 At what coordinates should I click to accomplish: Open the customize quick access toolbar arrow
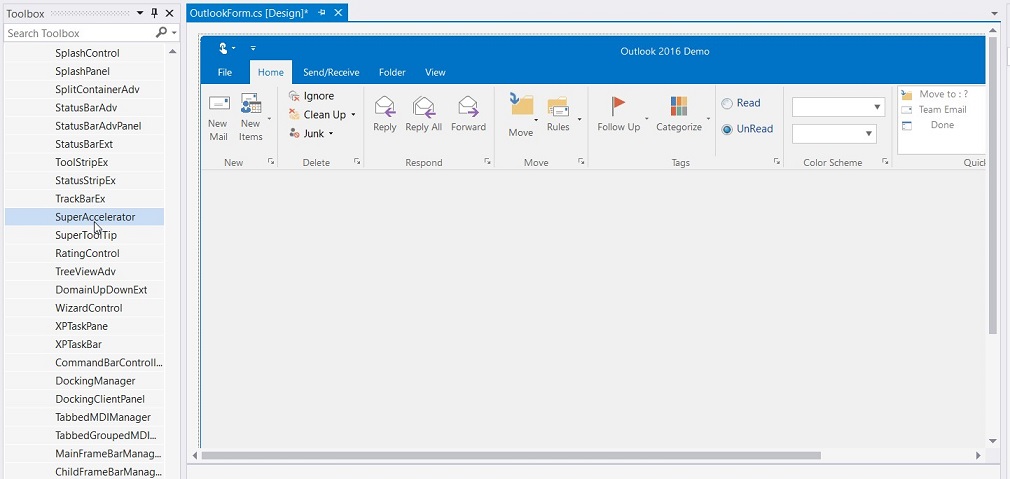[x=253, y=48]
